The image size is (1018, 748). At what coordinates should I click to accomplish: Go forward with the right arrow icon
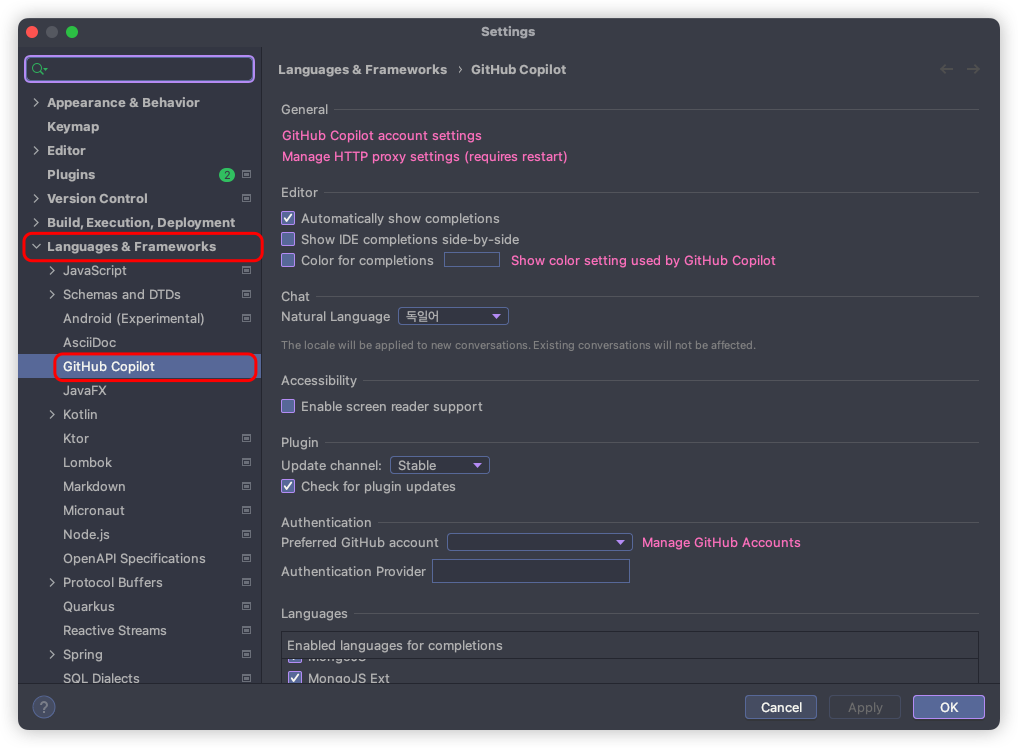point(973,69)
